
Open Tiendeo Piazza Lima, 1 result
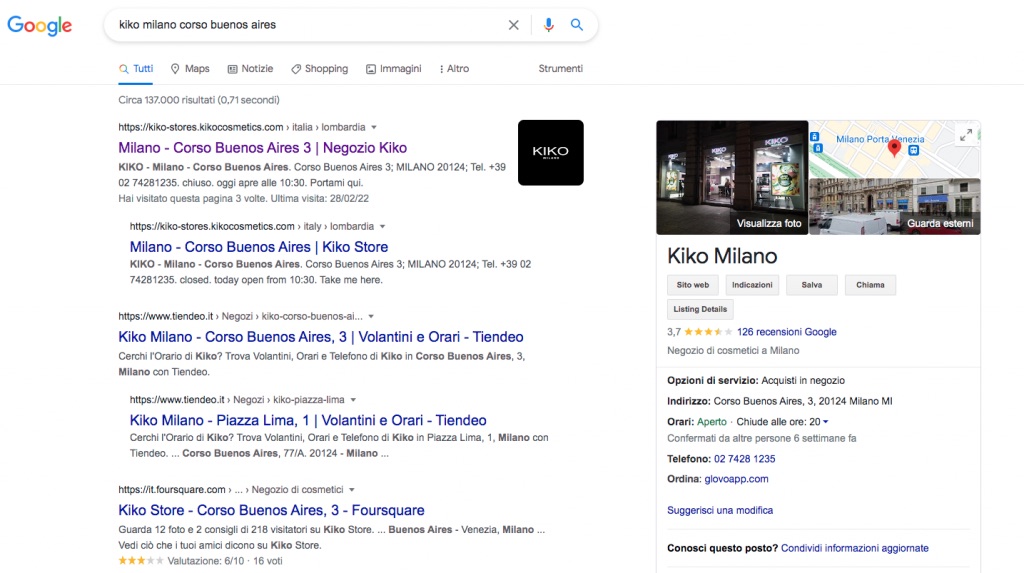point(308,420)
